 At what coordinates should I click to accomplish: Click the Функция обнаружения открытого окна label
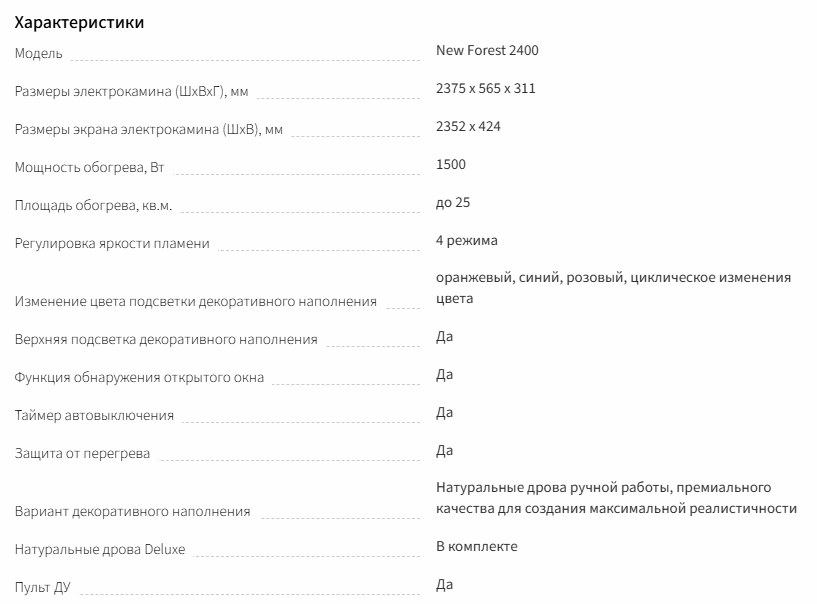click(x=139, y=378)
